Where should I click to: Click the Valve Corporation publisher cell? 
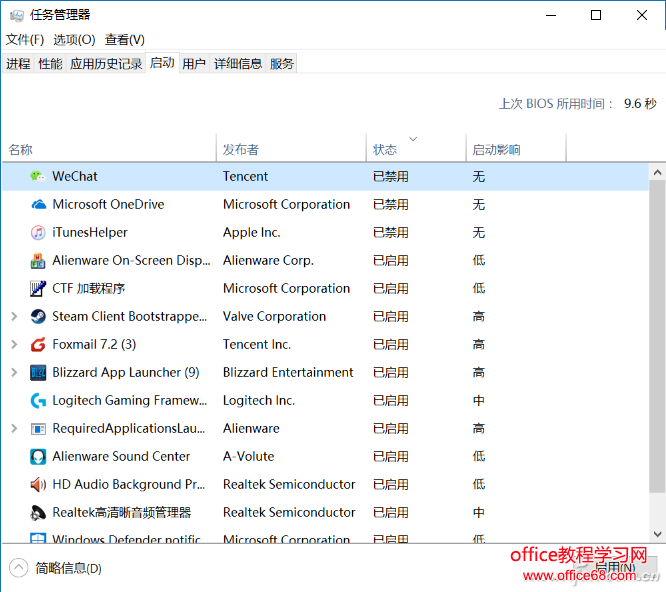[274, 316]
